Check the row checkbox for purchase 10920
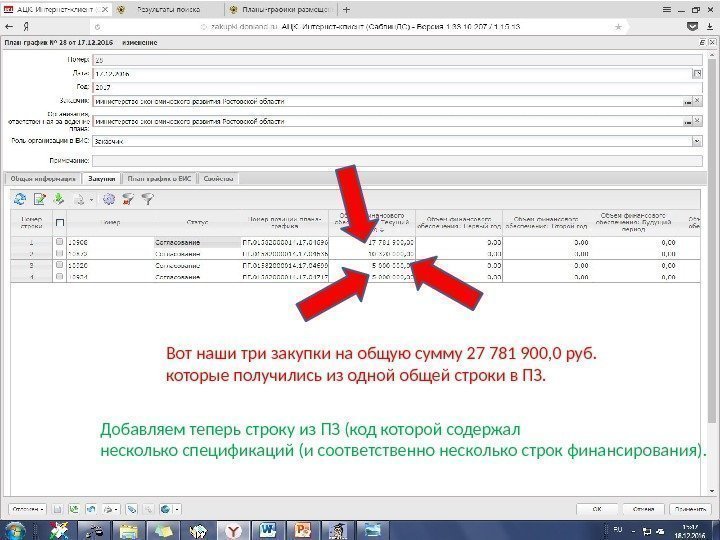The image size is (720, 540). click(x=59, y=265)
